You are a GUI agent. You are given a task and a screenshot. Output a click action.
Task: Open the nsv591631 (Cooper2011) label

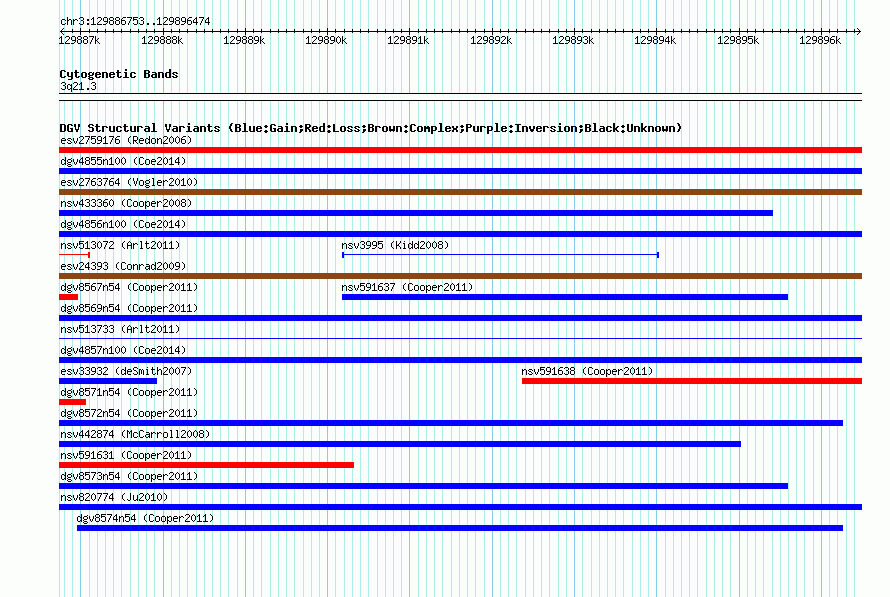click(x=126, y=455)
